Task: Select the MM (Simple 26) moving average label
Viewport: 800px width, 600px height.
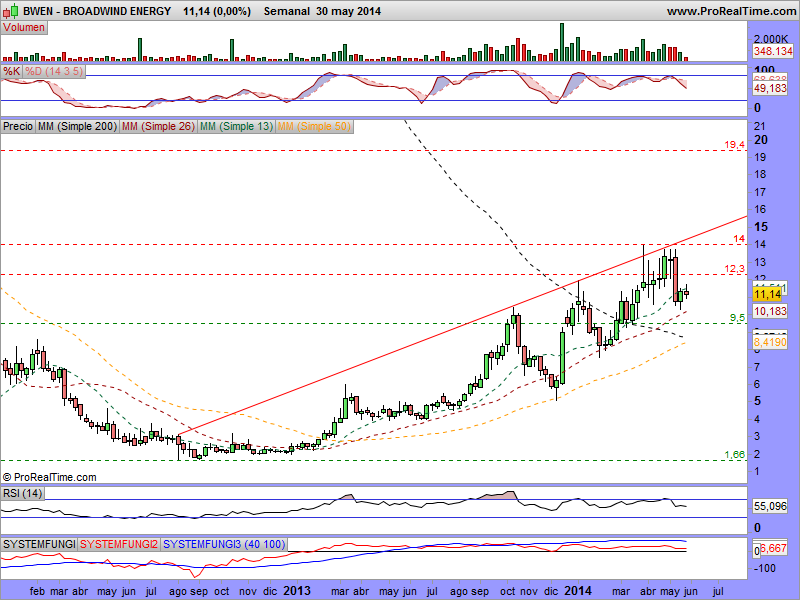Action: 158,126
